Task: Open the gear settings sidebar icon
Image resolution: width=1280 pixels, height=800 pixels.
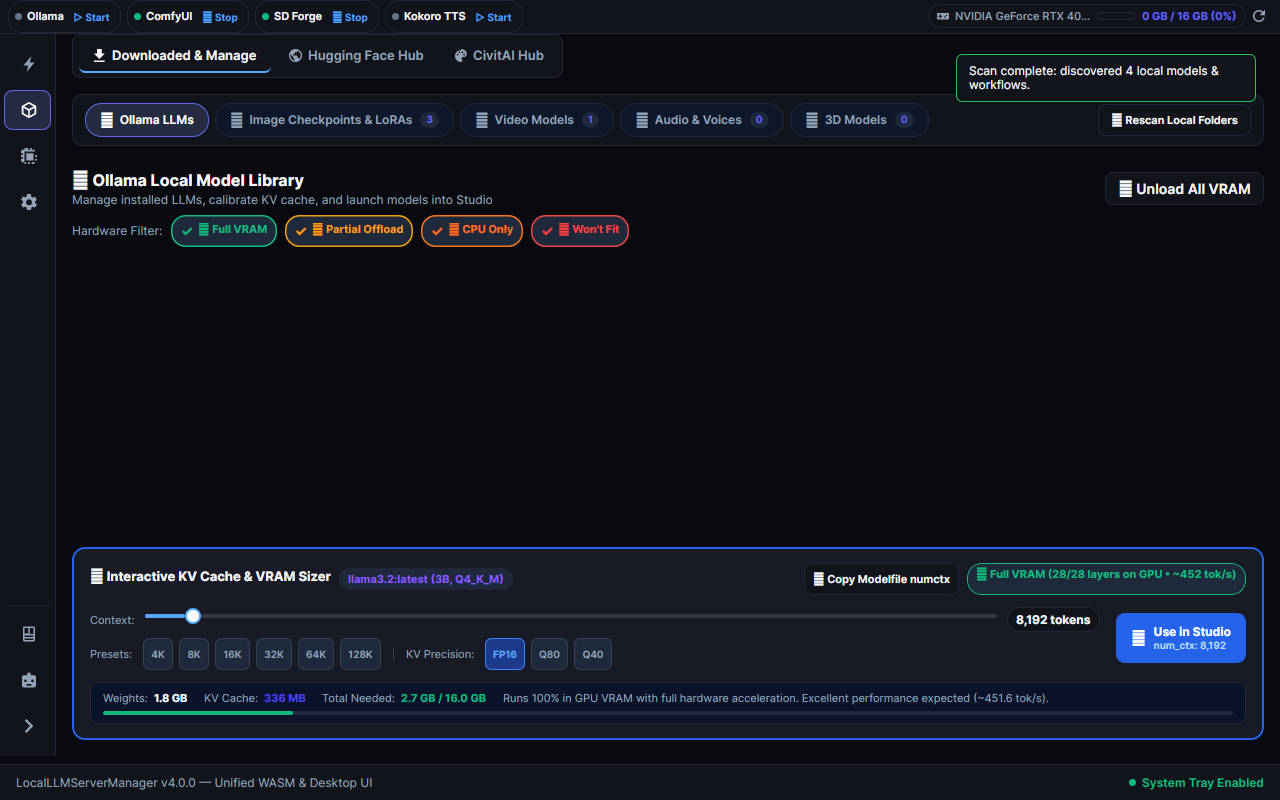Action: [x=28, y=202]
